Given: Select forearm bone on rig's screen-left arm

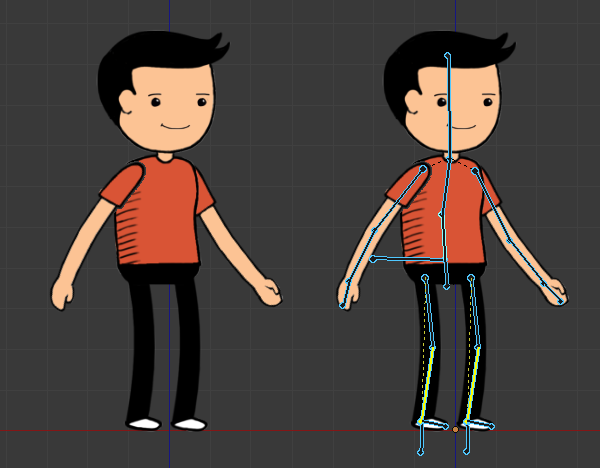Looking at the screenshot, I should coord(360,257).
